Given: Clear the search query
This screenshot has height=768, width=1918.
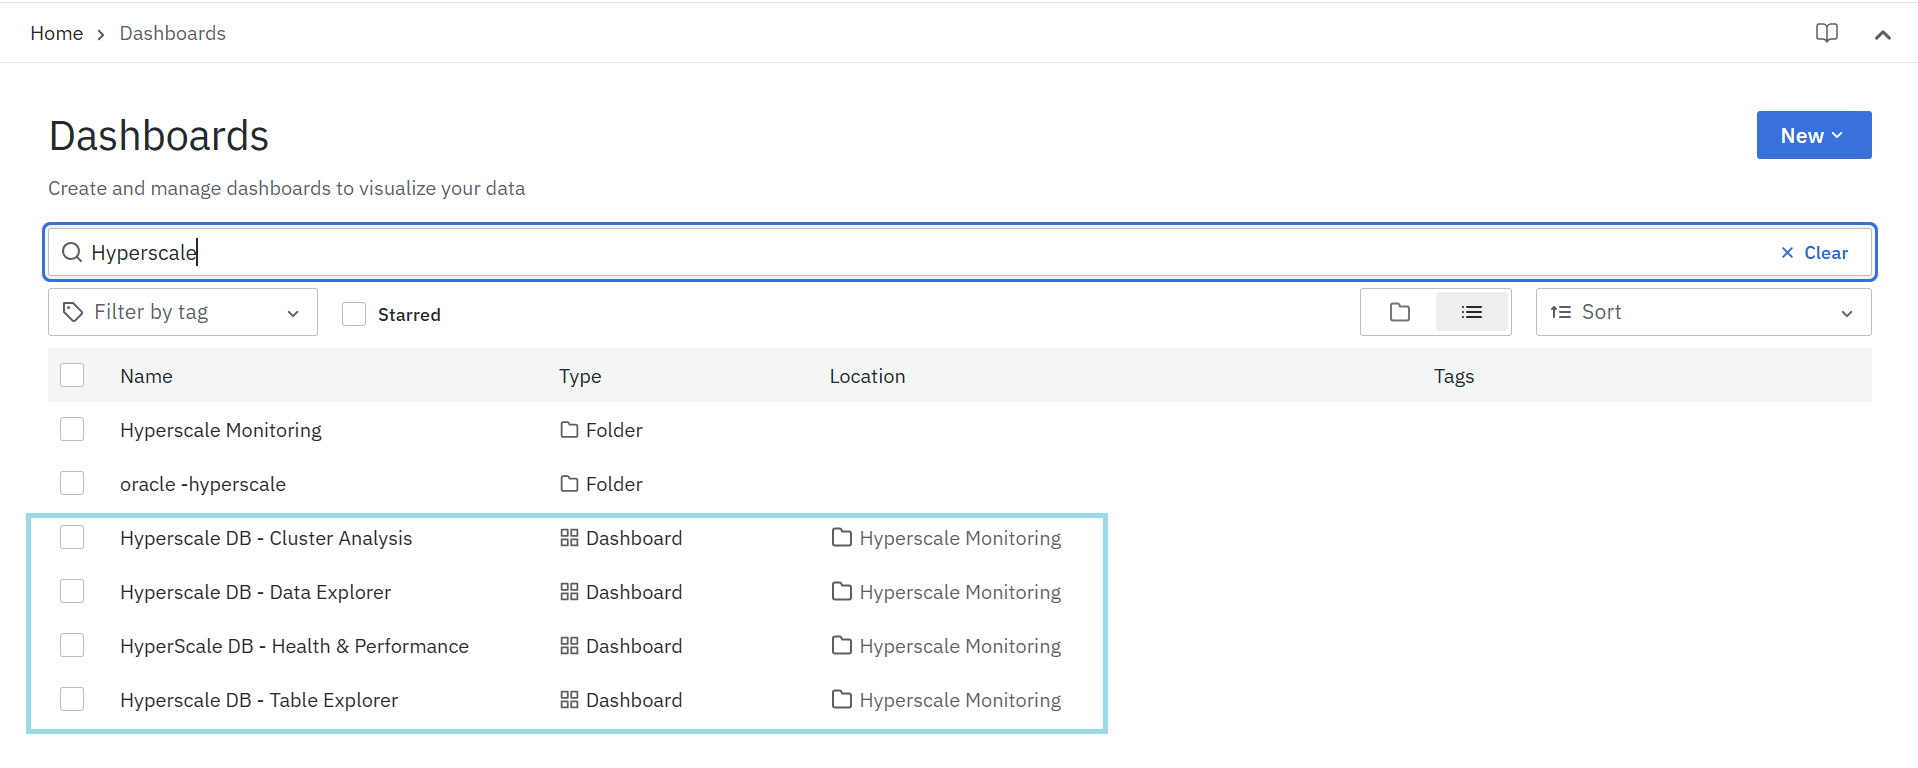Looking at the screenshot, I should coord(1814,253).
